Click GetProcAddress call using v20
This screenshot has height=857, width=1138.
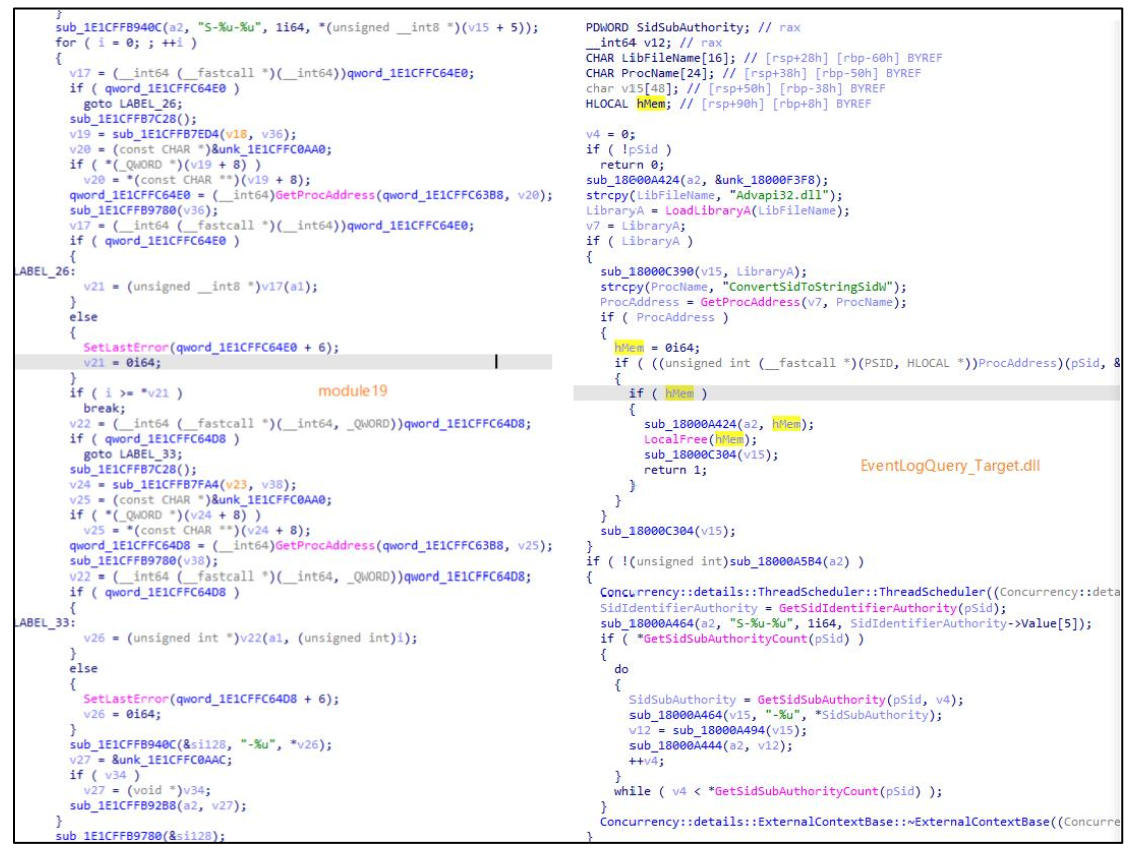coord(311,195)
